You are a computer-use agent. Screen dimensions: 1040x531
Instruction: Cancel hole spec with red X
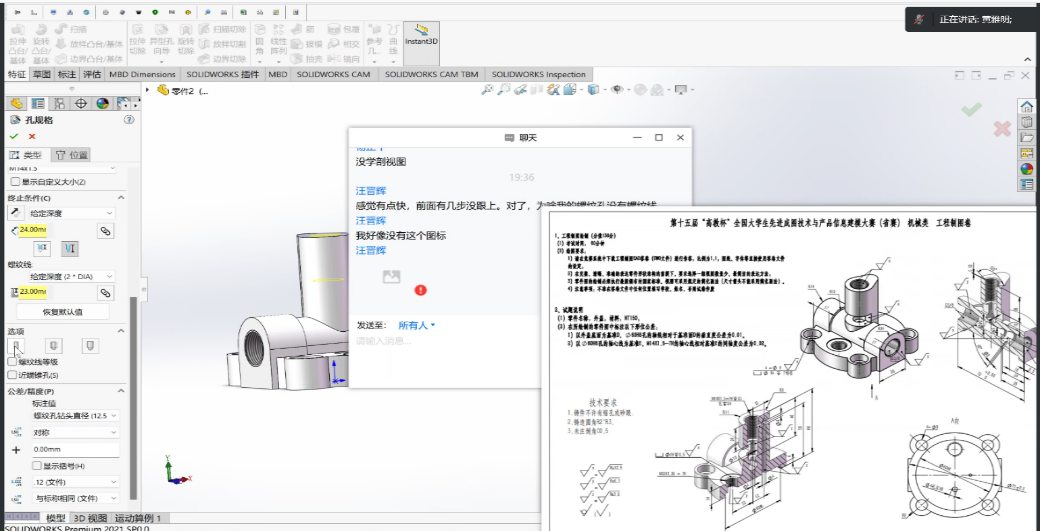[32, 137]
